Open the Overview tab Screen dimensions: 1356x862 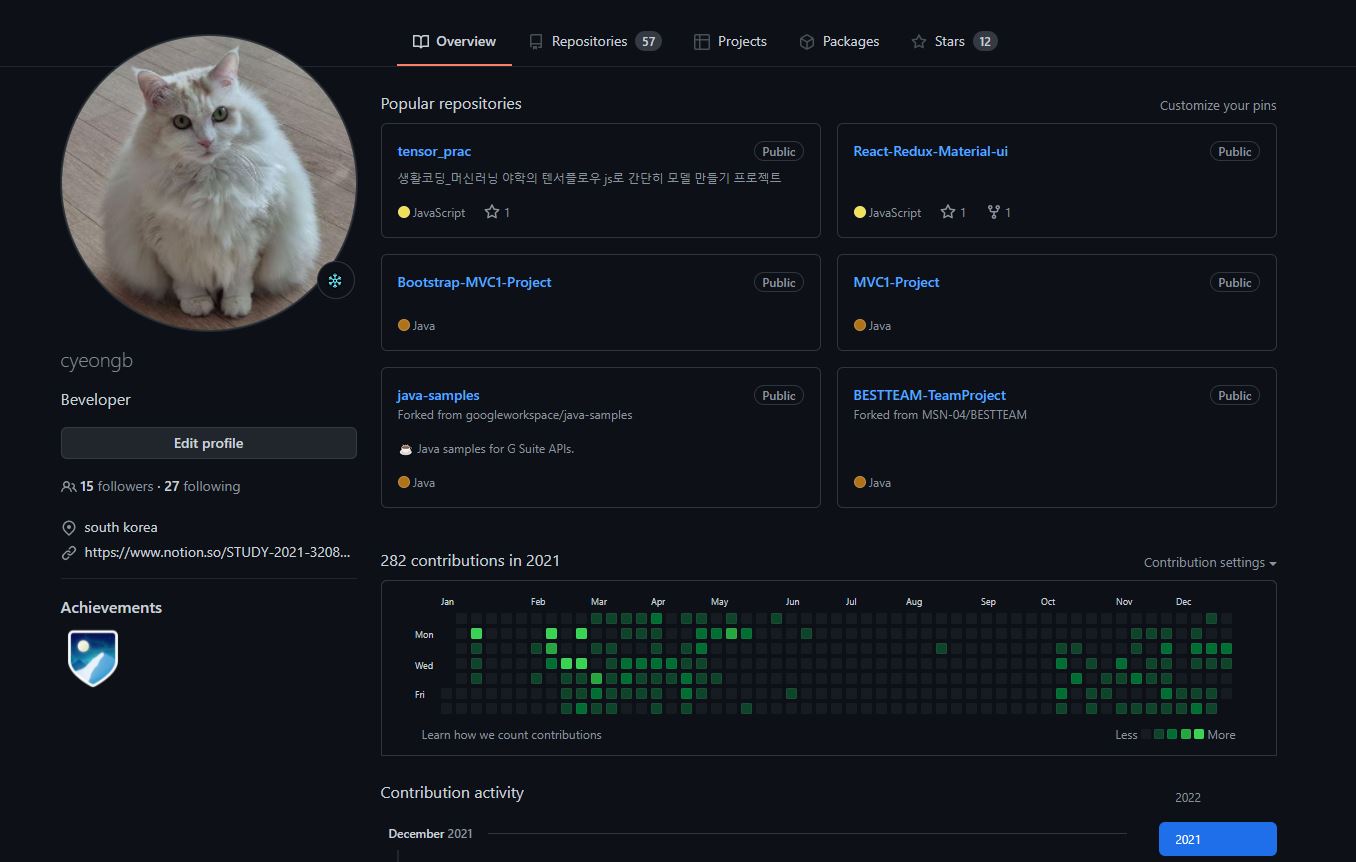coord(454,41)
